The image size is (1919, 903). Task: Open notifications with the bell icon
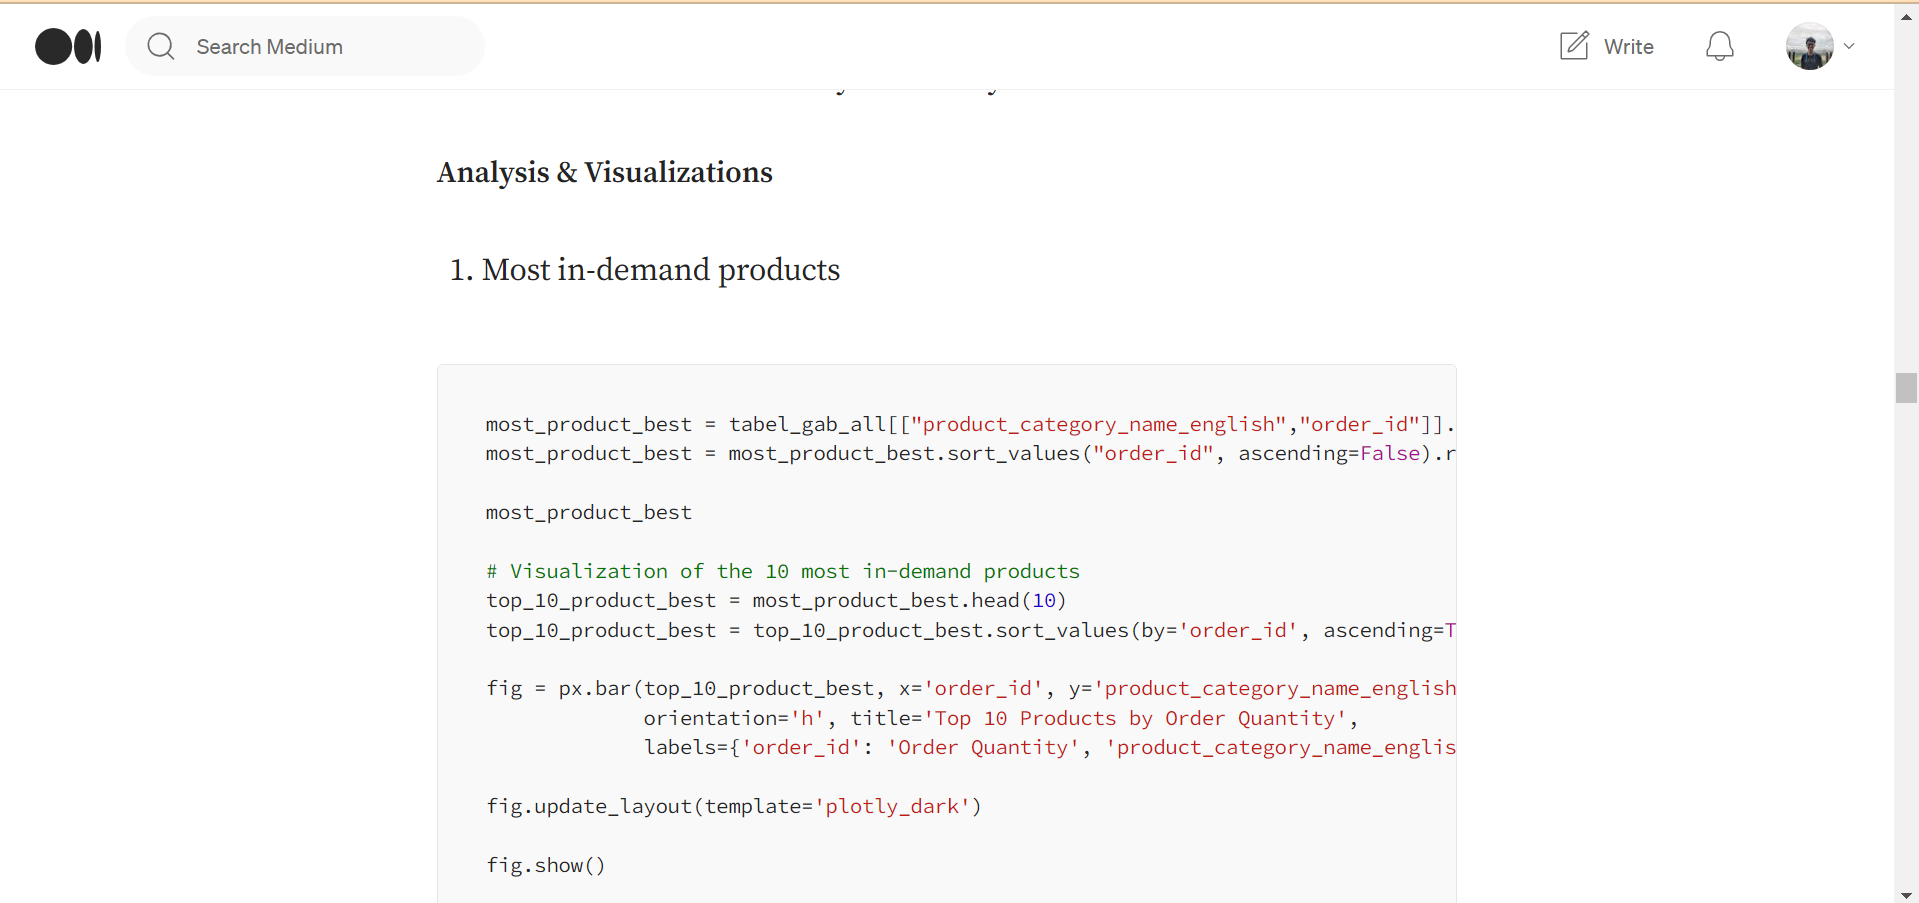1719,46
